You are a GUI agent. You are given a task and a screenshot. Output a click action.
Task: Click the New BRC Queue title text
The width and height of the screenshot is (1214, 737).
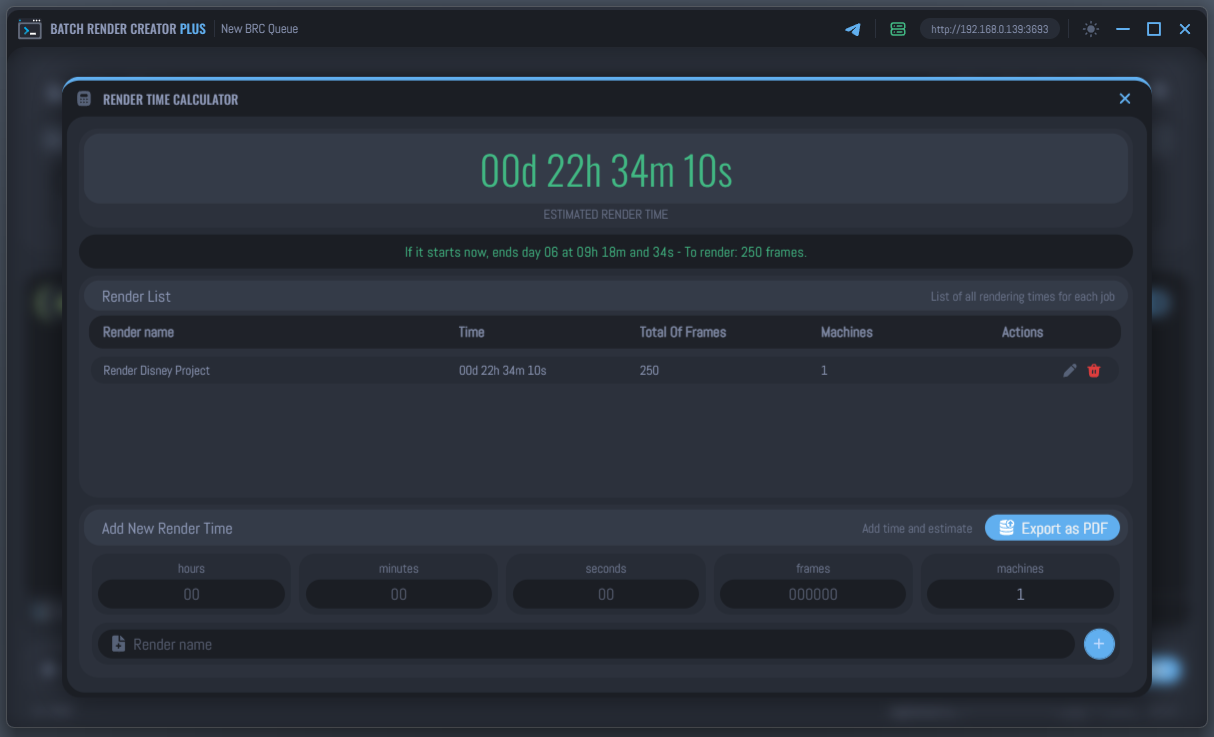(x=259, y=29)
